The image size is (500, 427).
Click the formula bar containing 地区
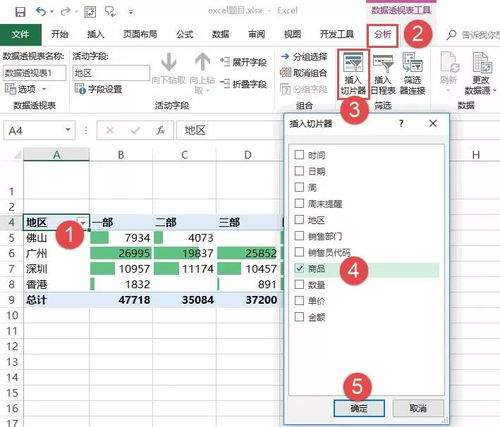click(230, 130)
